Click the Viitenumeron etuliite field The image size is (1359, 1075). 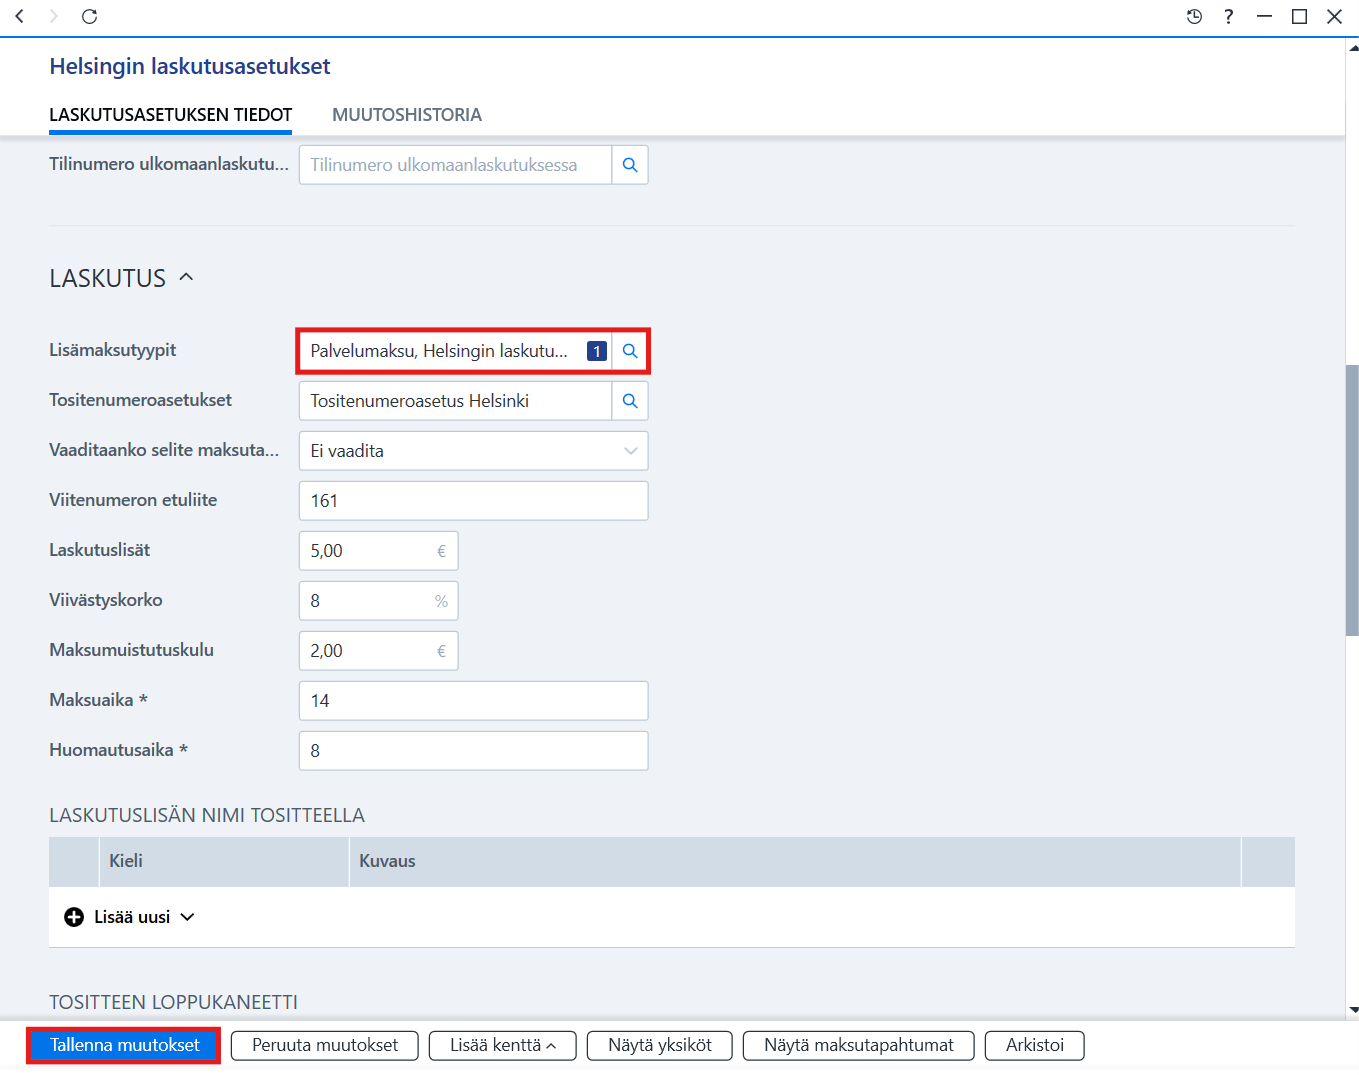tap(473, 501)
